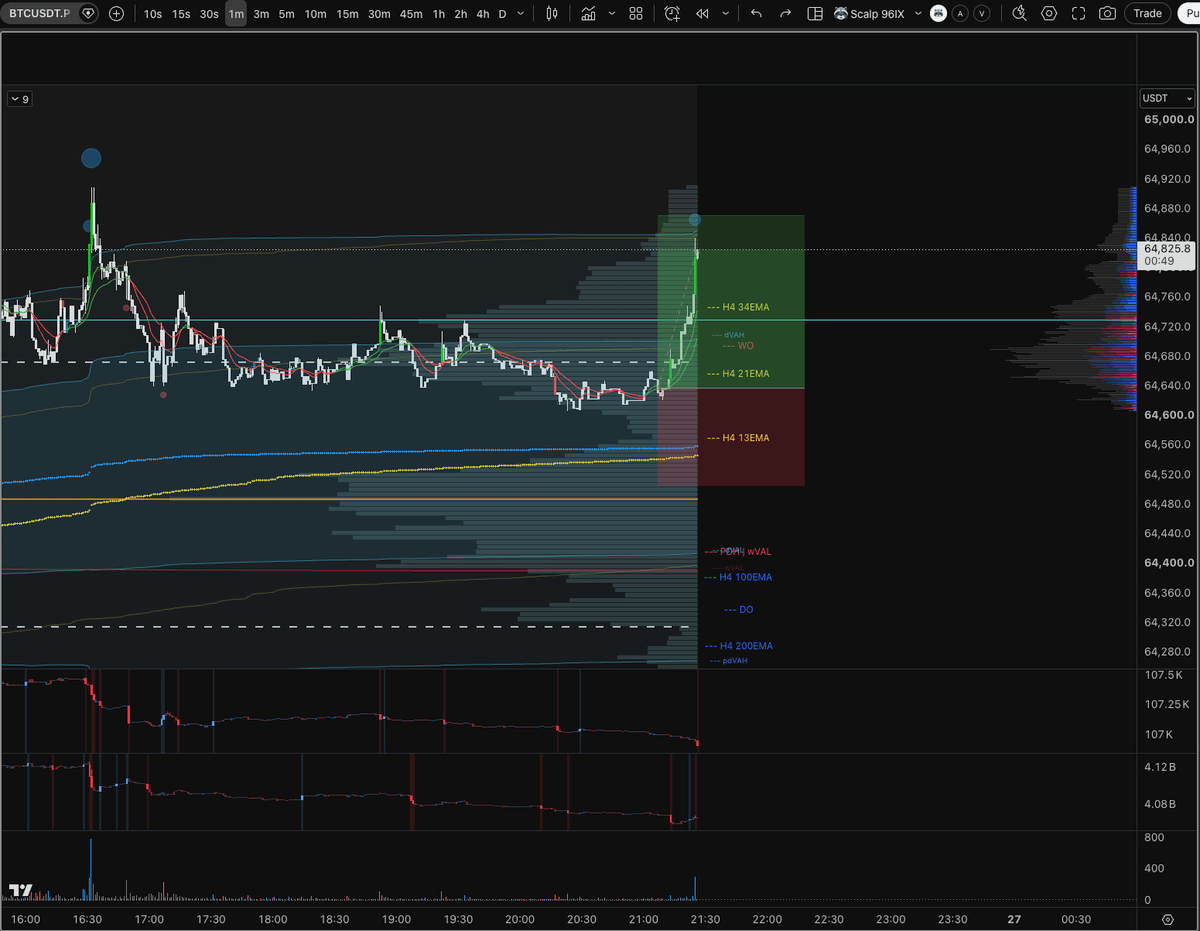This screenshot has height=931, width=1200.
Task: Choose the 1h interval
Action: (439, 14)
